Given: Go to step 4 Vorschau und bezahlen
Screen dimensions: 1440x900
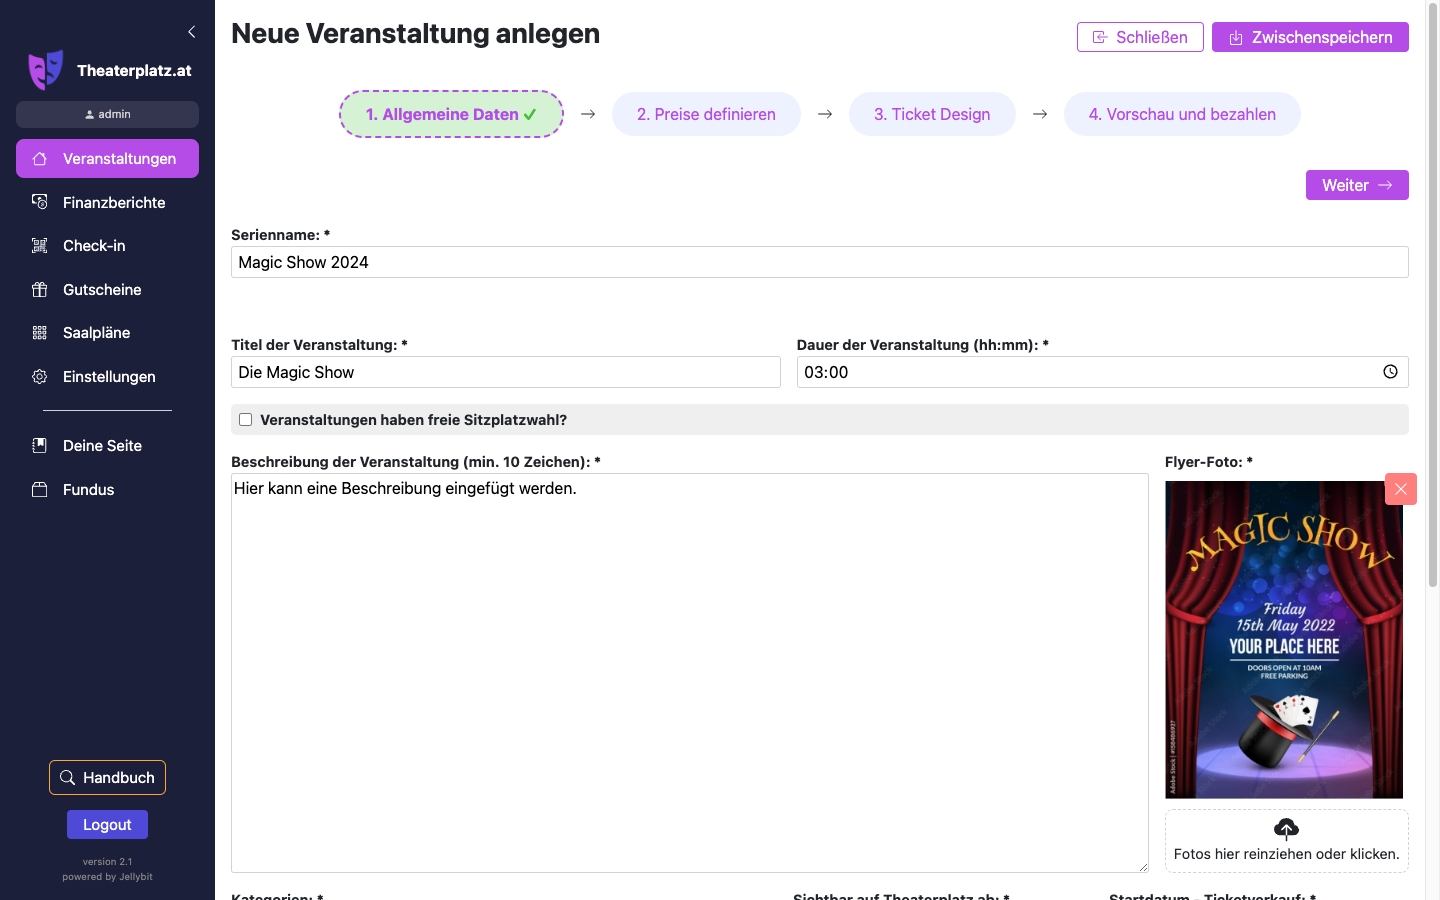Looking at the screenshot, I should click(1182, 114).
